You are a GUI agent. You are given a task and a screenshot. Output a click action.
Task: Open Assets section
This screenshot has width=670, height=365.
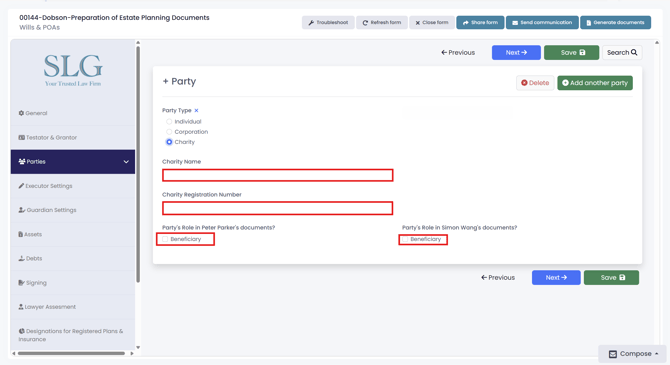(73, 234)
